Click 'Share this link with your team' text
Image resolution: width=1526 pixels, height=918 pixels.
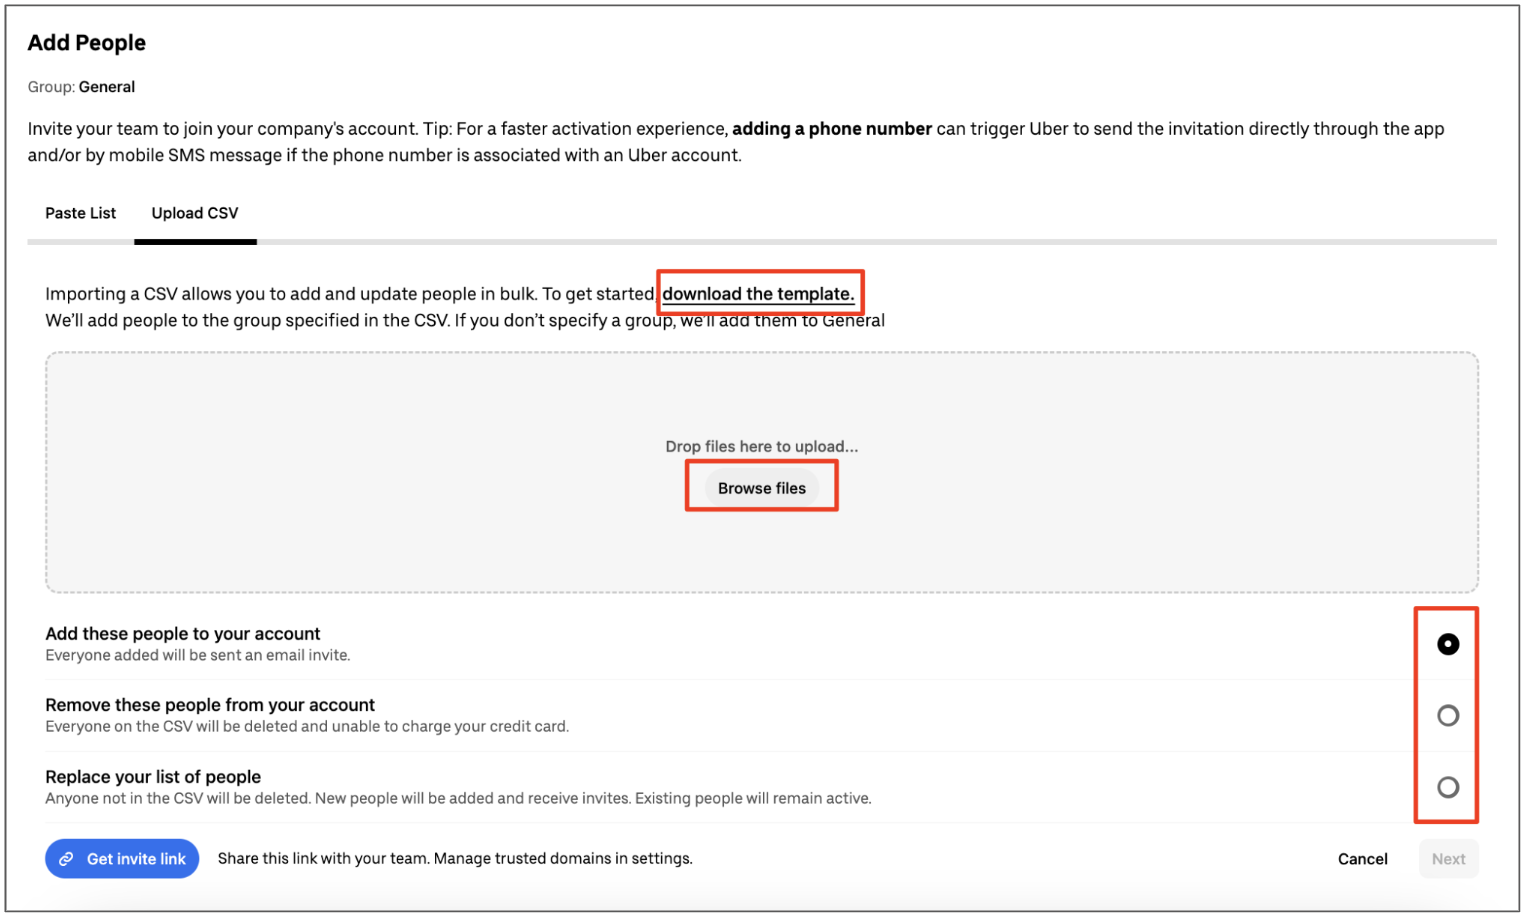pos(455,859)
